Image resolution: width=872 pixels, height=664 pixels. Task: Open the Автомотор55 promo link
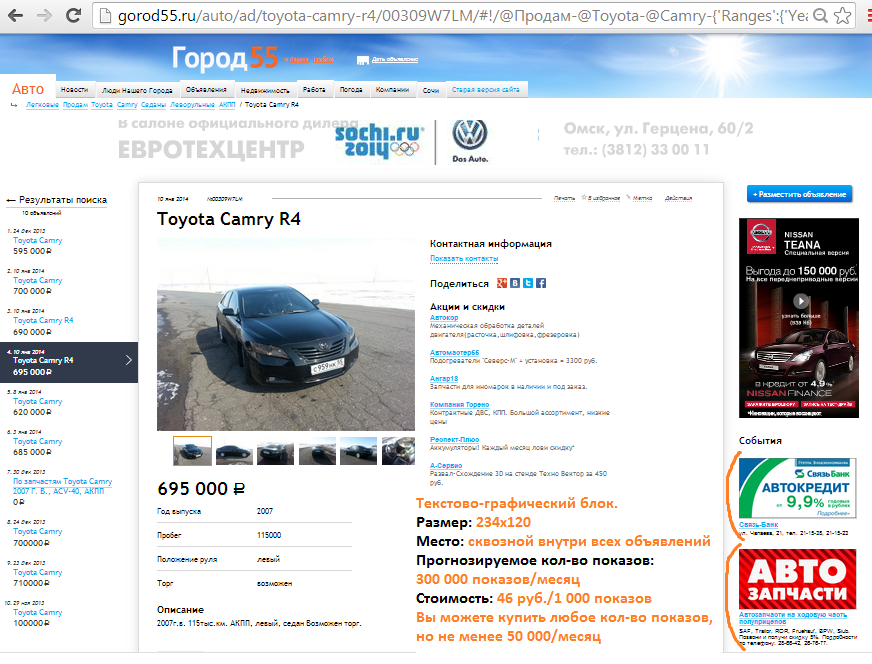454,353
